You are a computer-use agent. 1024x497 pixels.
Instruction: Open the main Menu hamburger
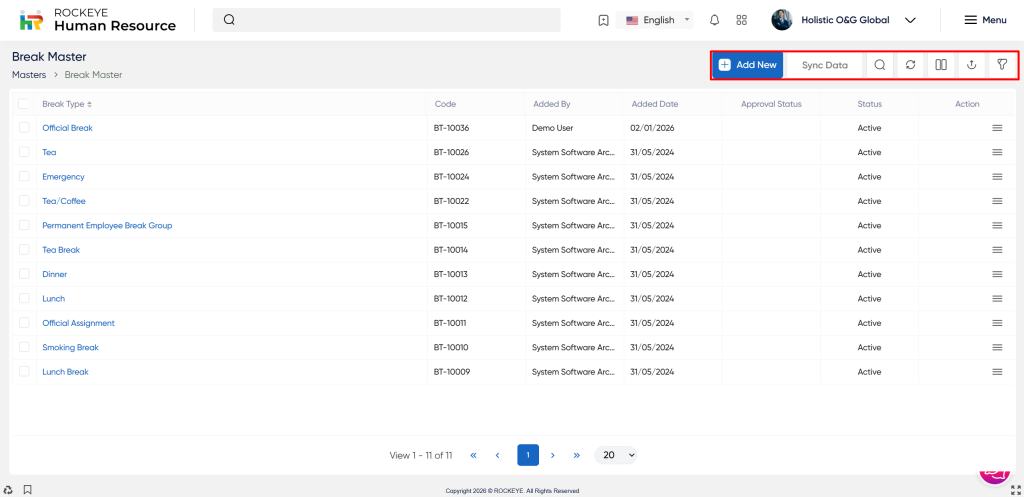point(984,20)
